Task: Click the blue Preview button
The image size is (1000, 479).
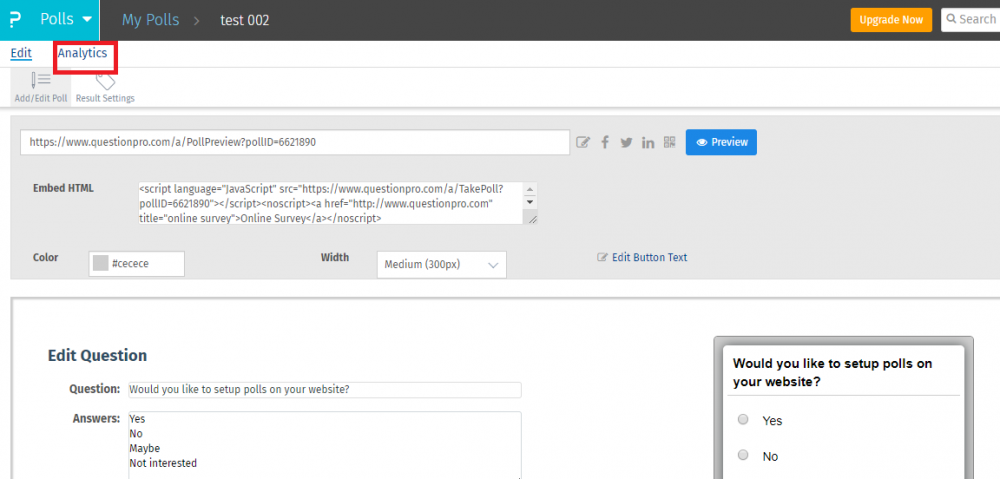Action: [721, 142]
